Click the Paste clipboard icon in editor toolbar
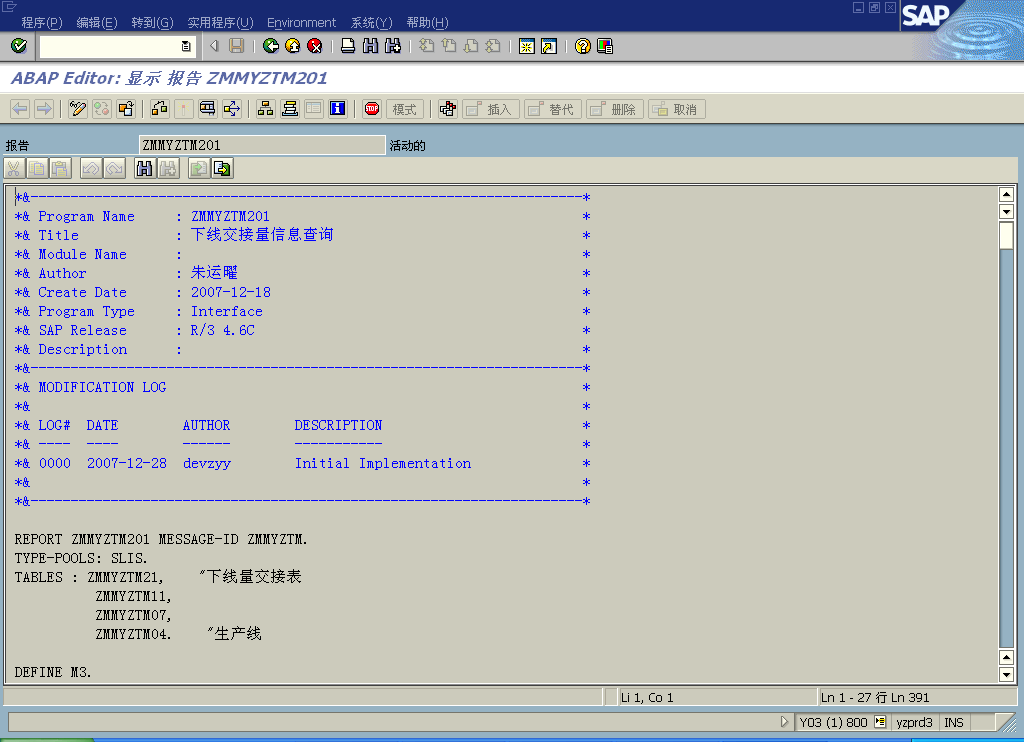Image resolution: width=1024 pixels, height=742 pixels. pyautogui.click(x=60, y=169)
